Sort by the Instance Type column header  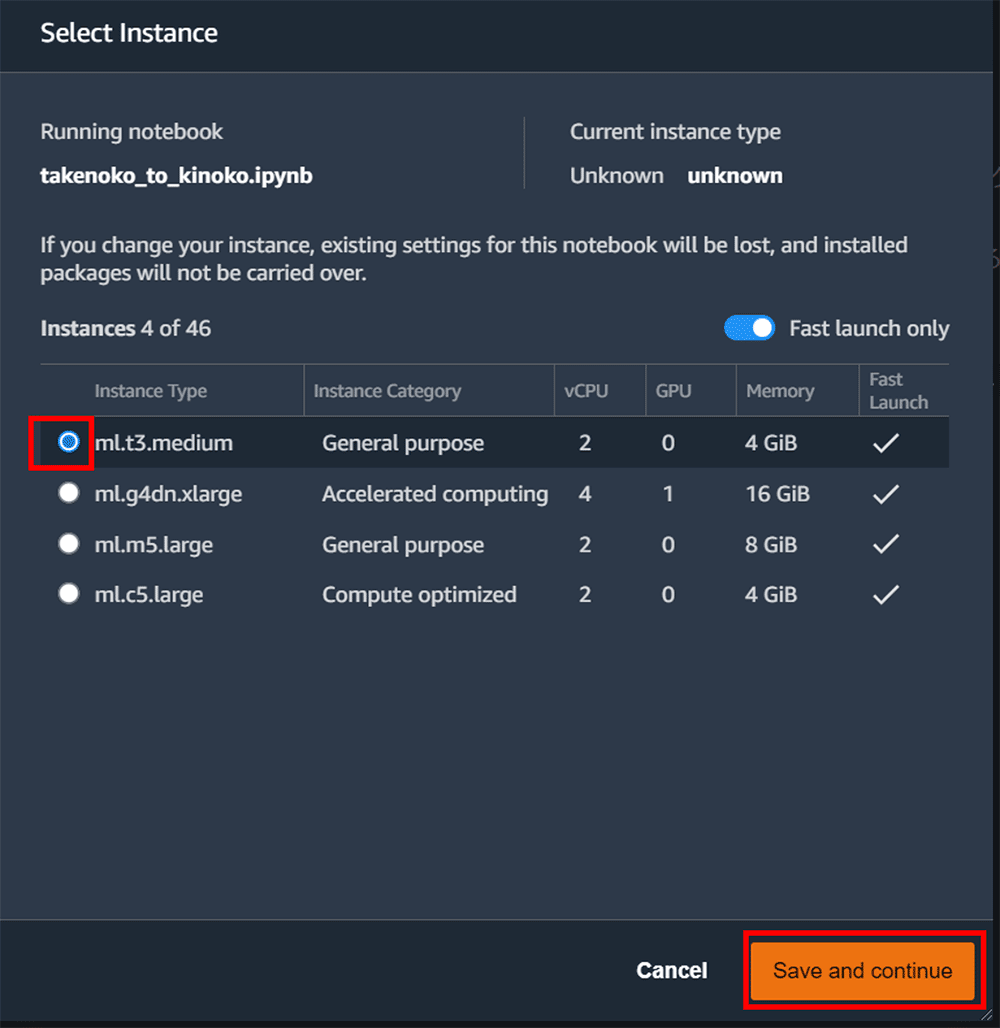click(151, 391)
